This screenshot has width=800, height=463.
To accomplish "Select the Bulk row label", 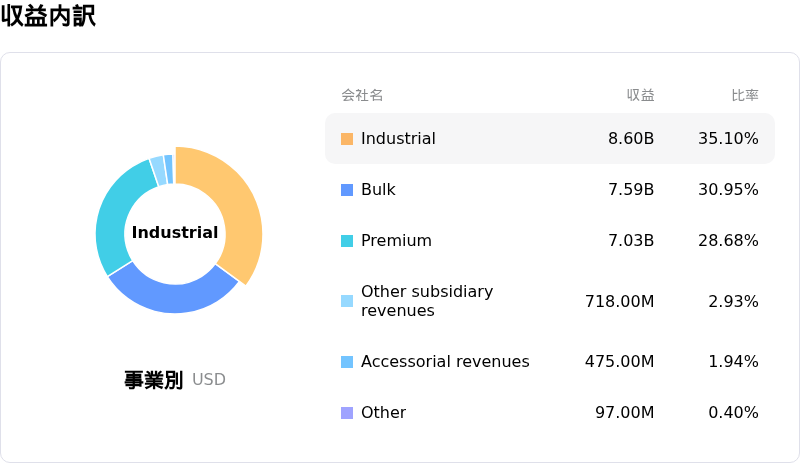I will coord(378,190).
